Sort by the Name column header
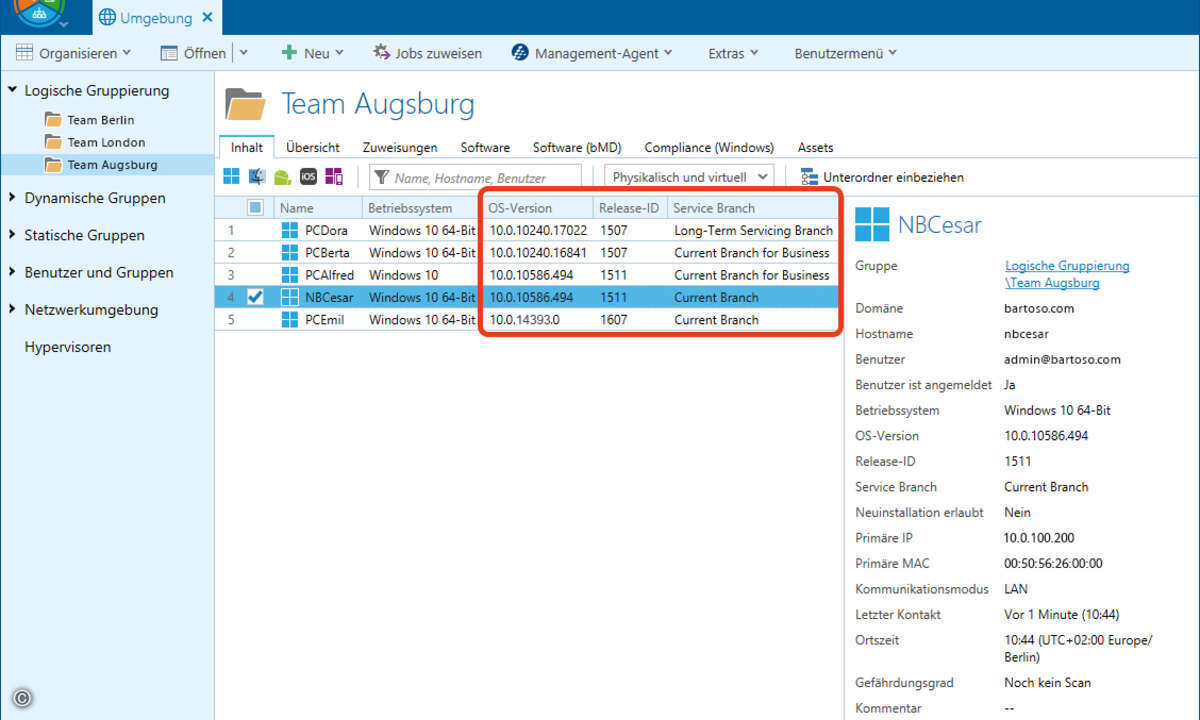Image resolution: width=1200 pixels, height=720 pixels. [319, 208]
